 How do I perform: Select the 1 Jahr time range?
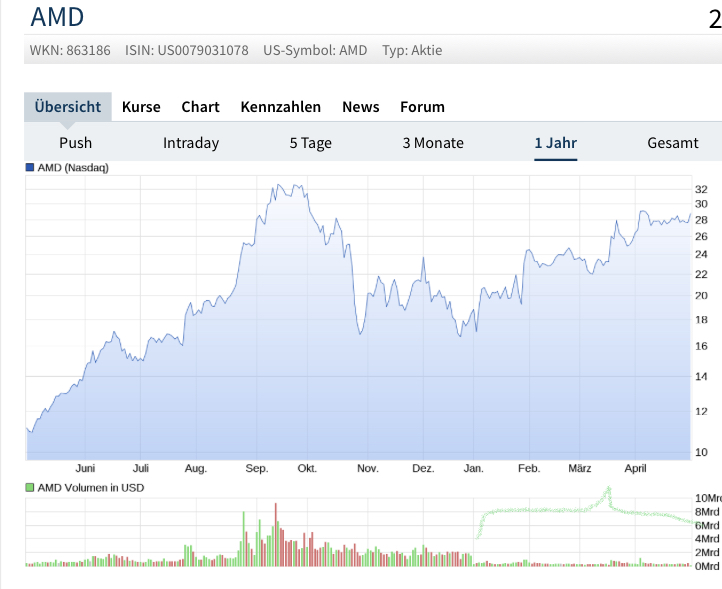tap(555, 143)
